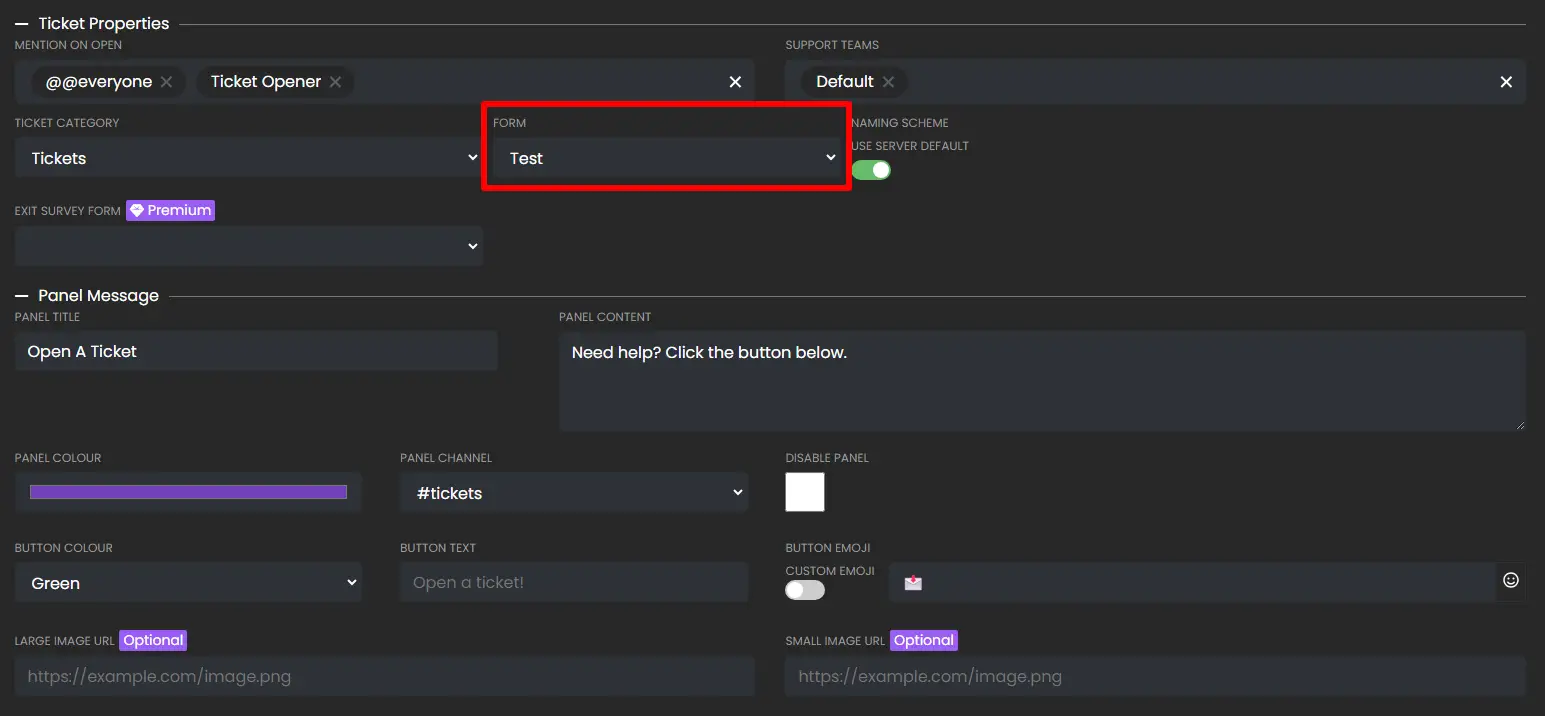
Task: Collapse the Ticket Properties section
Action: tap(21, 24)
